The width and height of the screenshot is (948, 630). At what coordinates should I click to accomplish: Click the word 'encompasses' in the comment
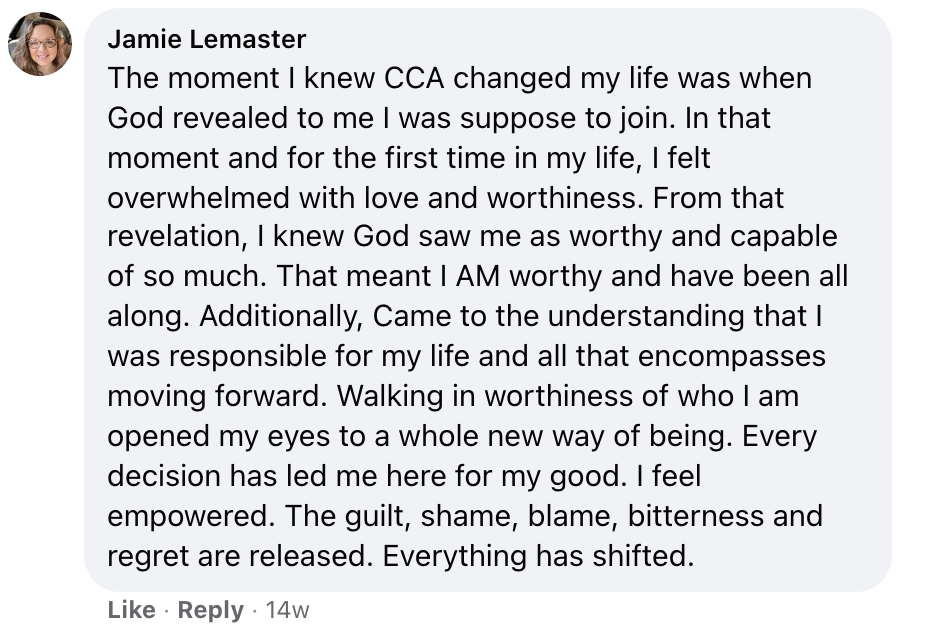(x=732, y=356)
